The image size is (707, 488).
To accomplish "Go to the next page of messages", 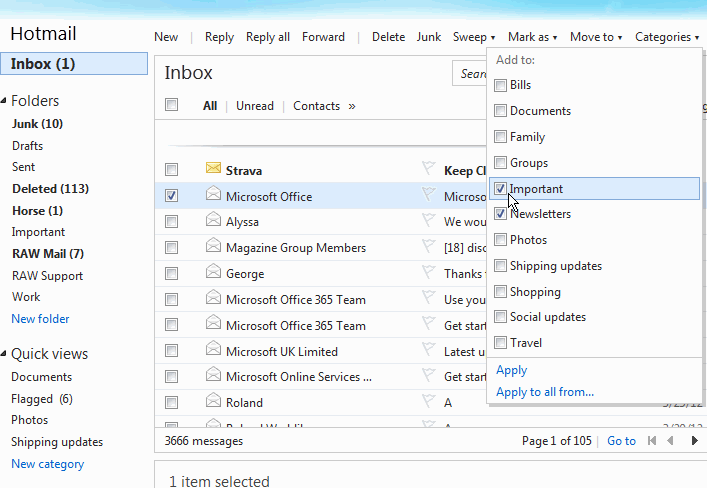I will [694, 441].
